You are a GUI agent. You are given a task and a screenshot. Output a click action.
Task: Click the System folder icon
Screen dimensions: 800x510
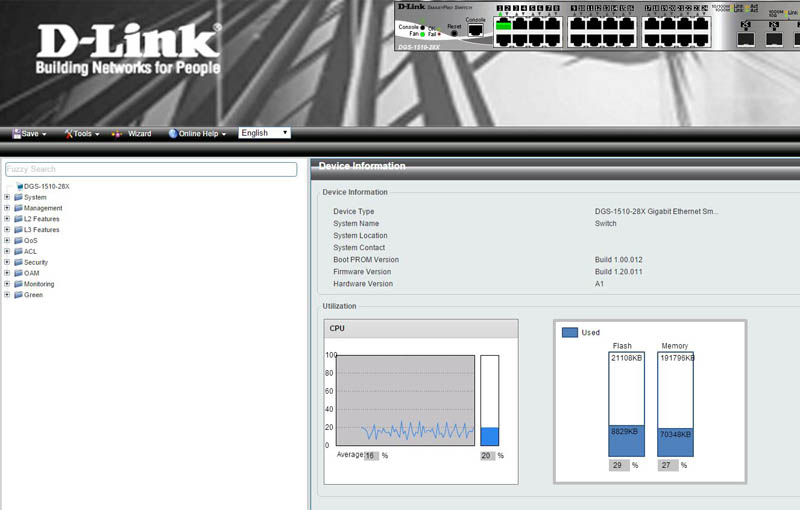point(18,197)
